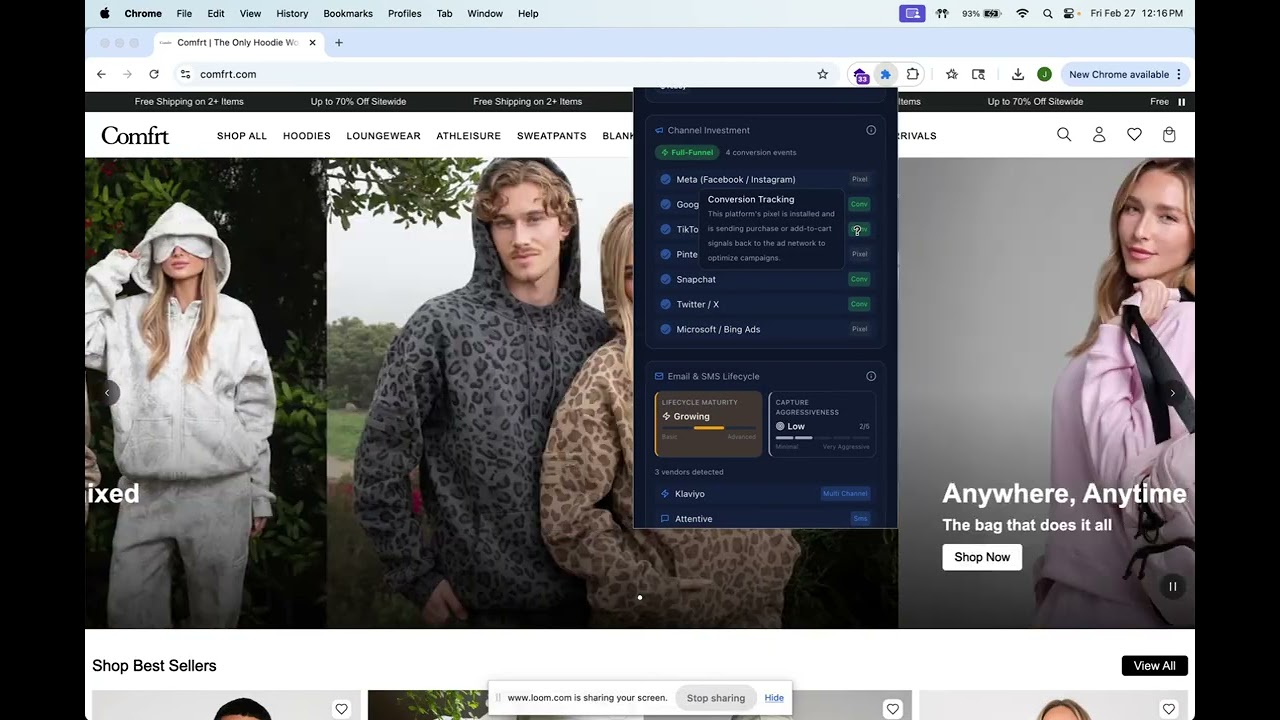Open the Chrome extensions menu icon
Screen dimensions: 1280x720
pos(913,74)
